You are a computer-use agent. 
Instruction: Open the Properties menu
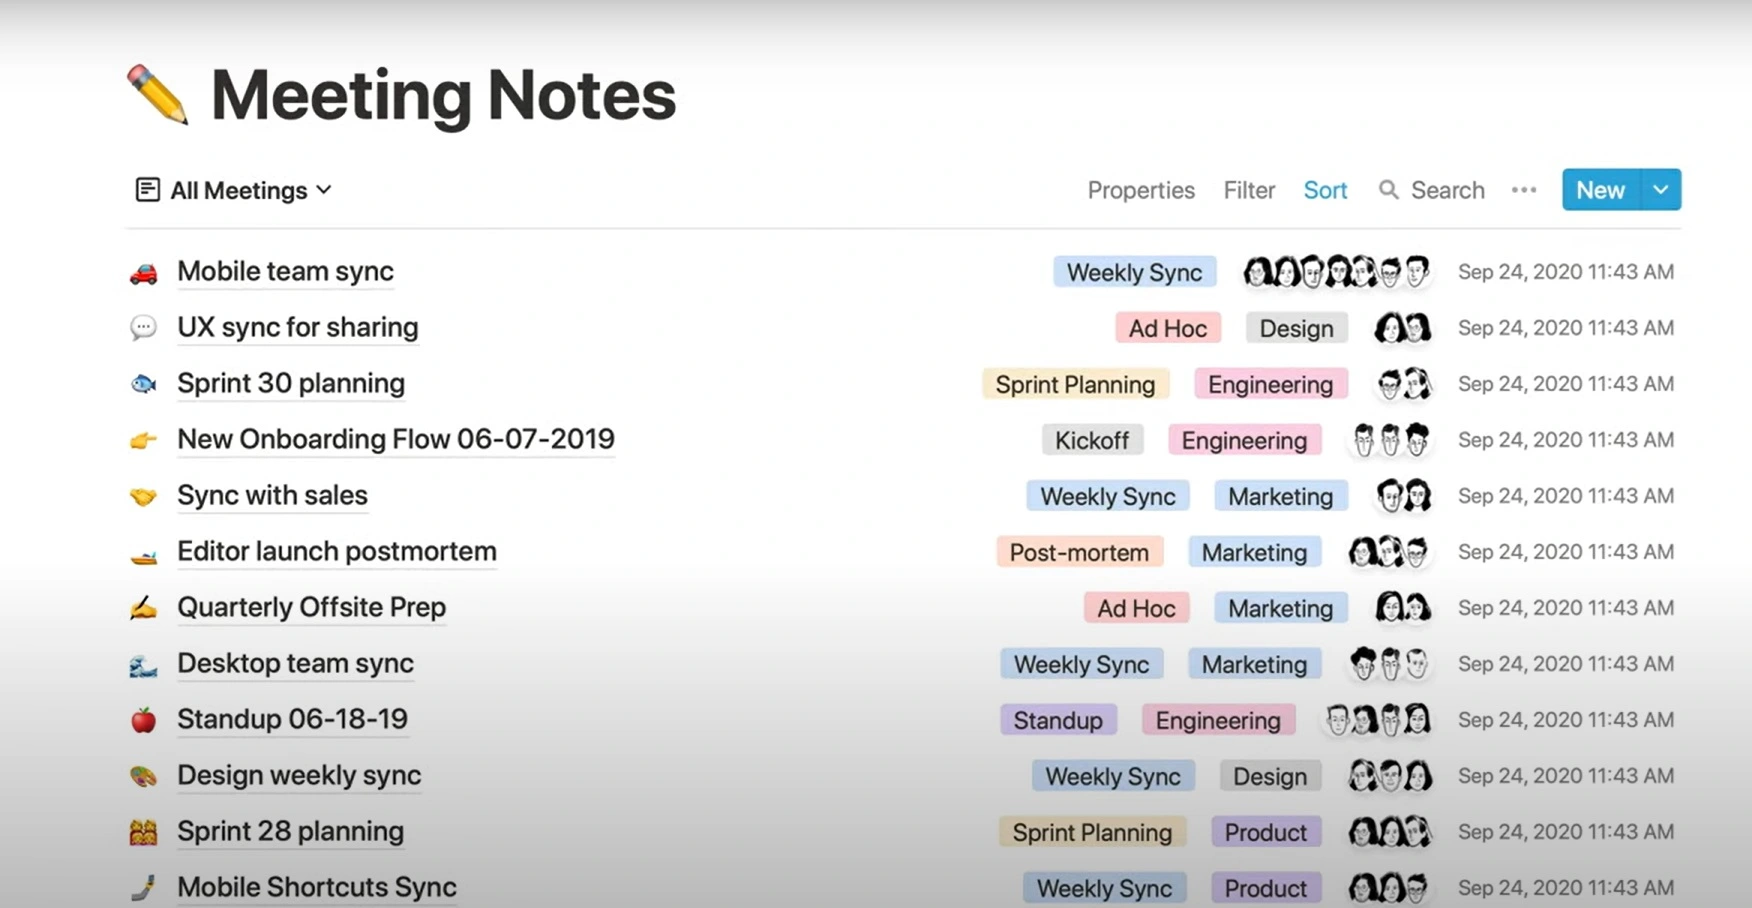[x=1141, y=190]
